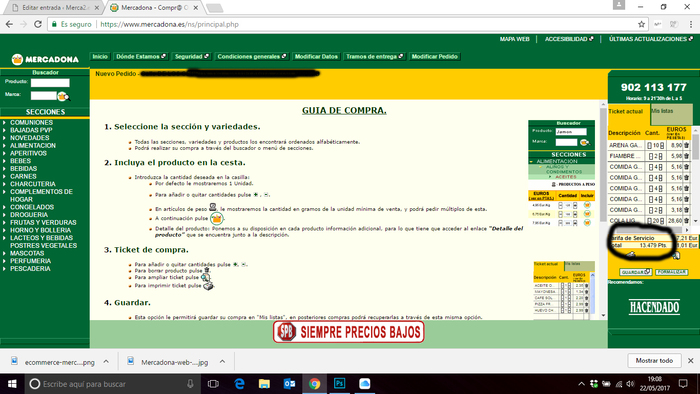Open Outlook from taskbar

click(x=289, y=384)
